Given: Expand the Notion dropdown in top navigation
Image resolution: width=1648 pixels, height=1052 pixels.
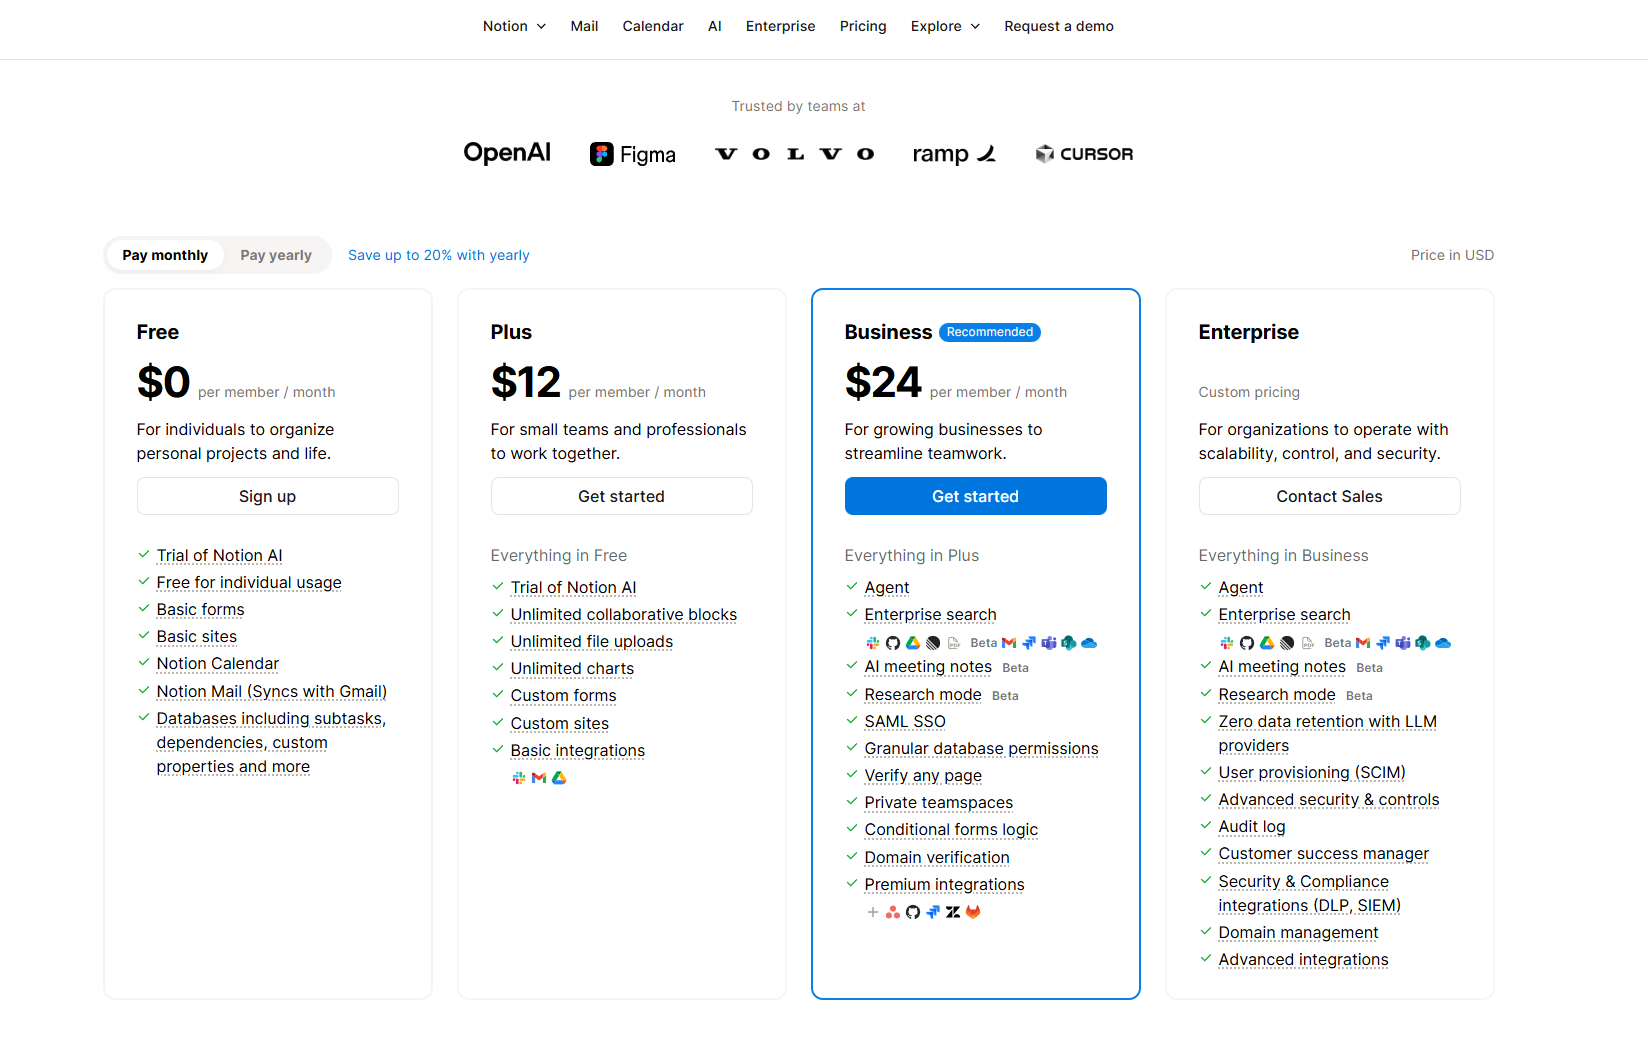Looking at the screenshot, I should point(514,26).
